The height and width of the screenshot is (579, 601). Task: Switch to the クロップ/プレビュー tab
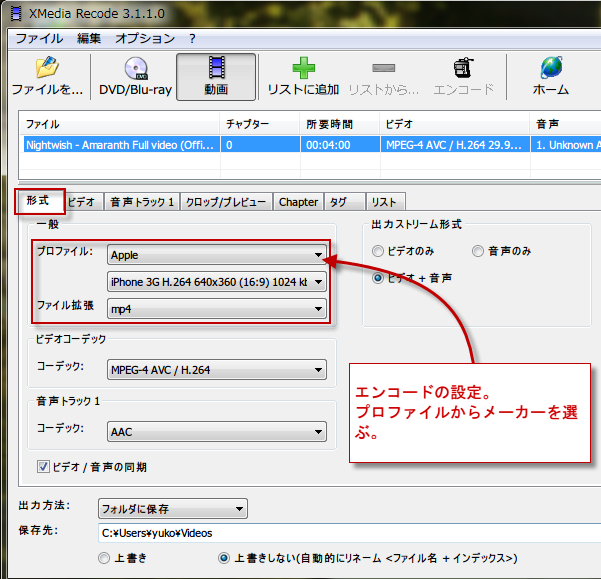(x=226, y=202)
